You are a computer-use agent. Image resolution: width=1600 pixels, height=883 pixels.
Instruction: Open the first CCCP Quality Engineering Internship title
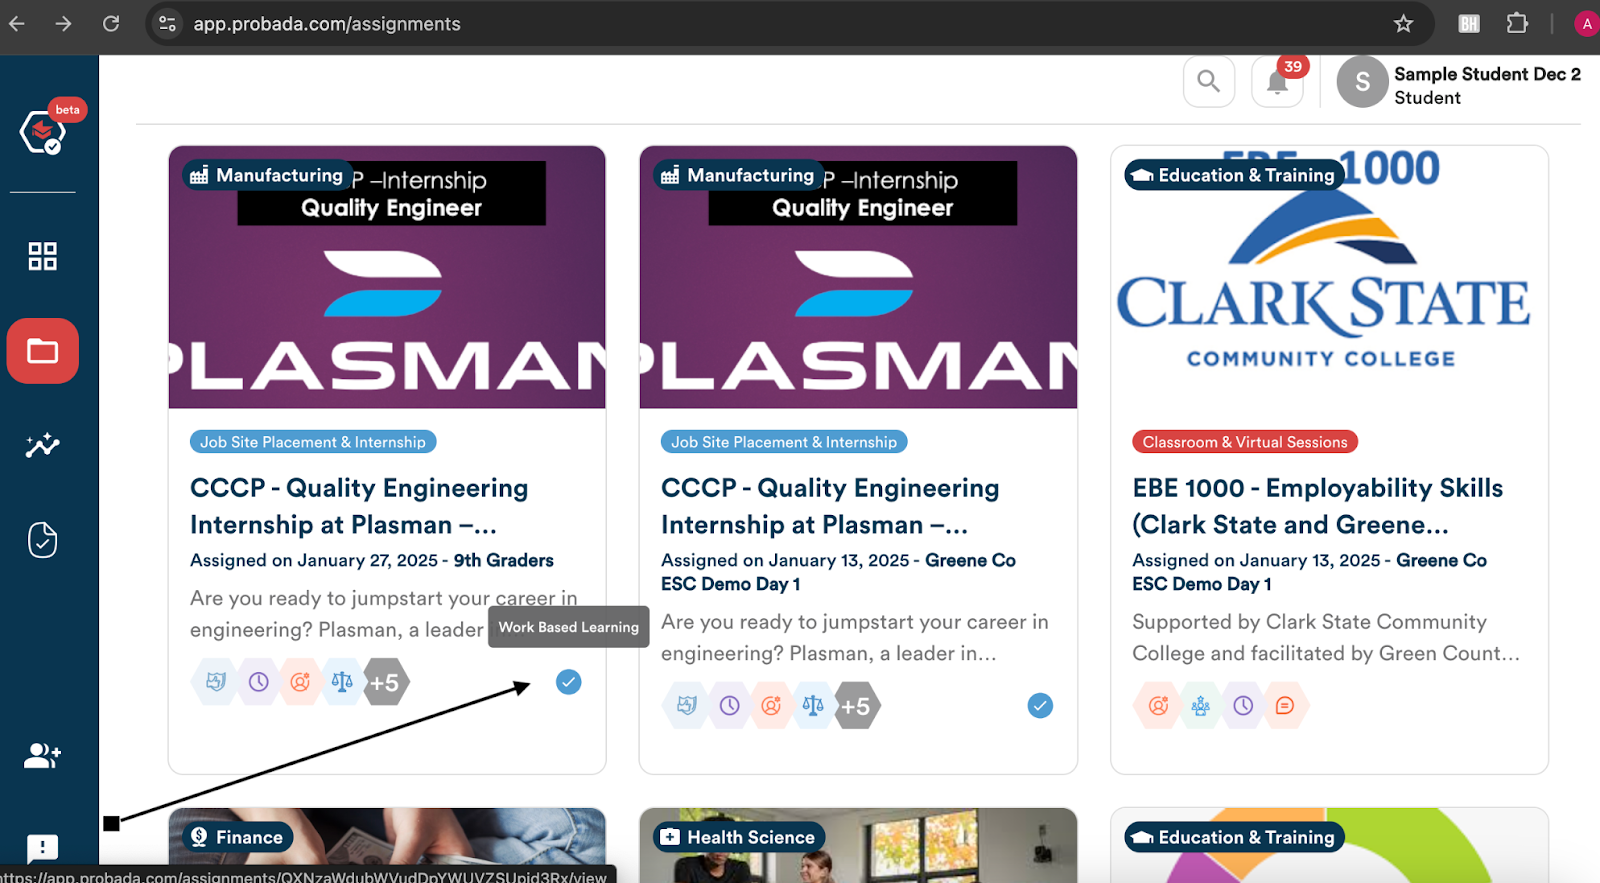click(359, 506)
